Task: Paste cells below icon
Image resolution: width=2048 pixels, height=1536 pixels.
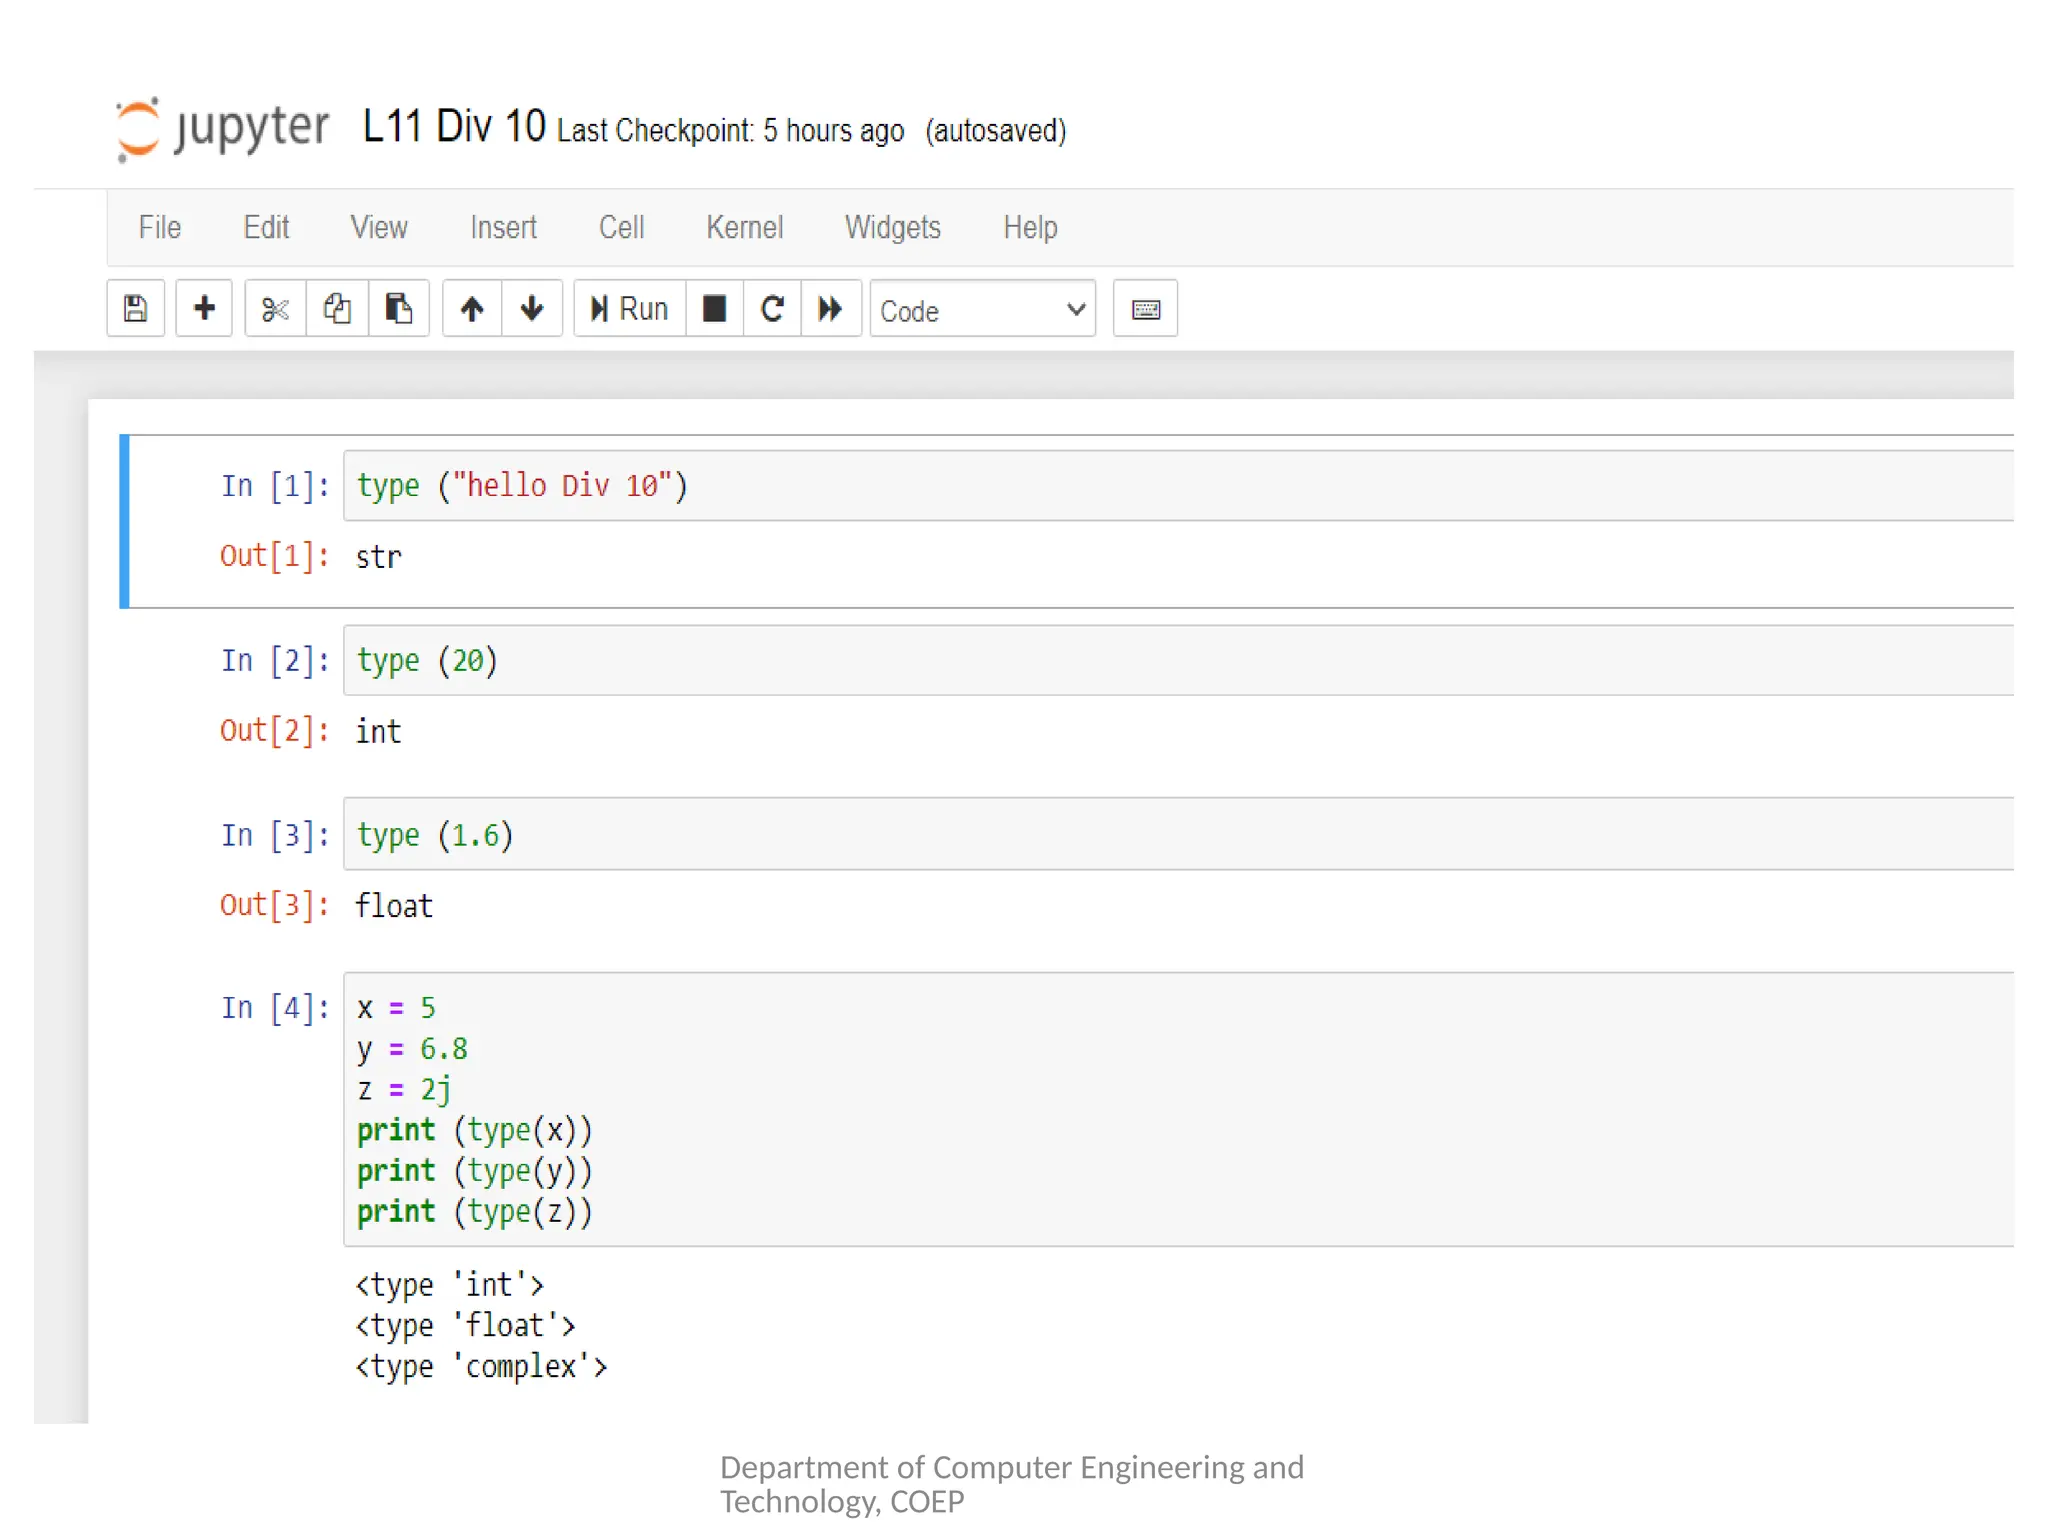Action: [x=399, y=309]
